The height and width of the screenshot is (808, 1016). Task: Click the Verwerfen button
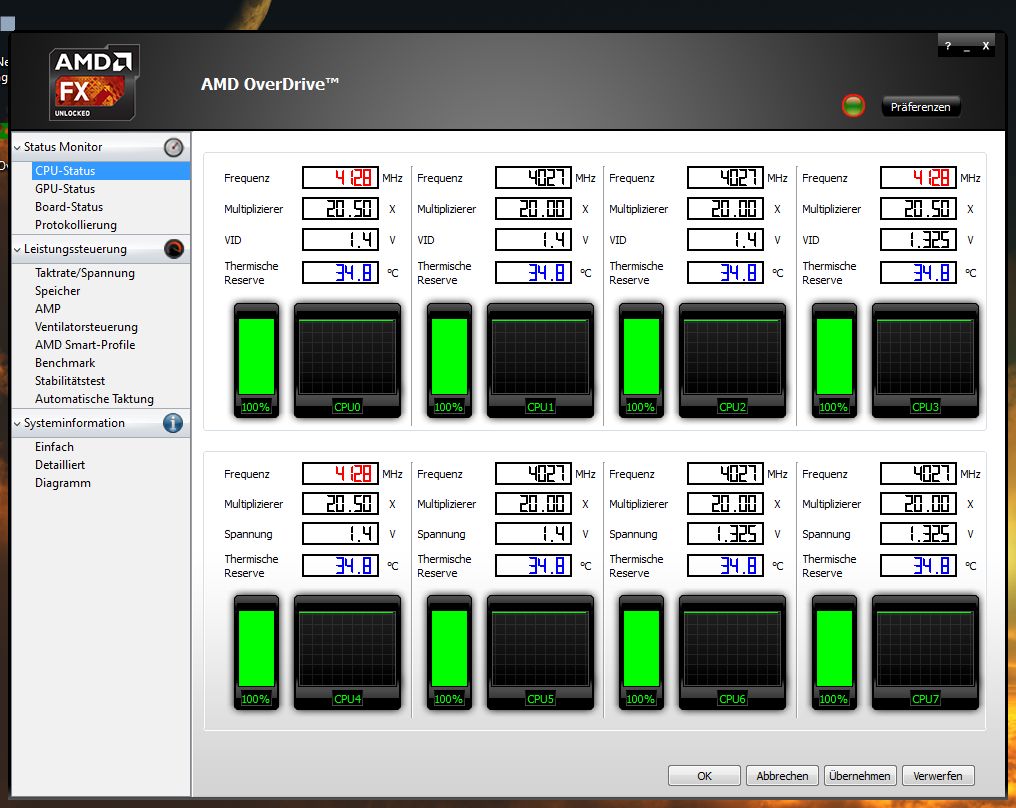click(938, 776)
